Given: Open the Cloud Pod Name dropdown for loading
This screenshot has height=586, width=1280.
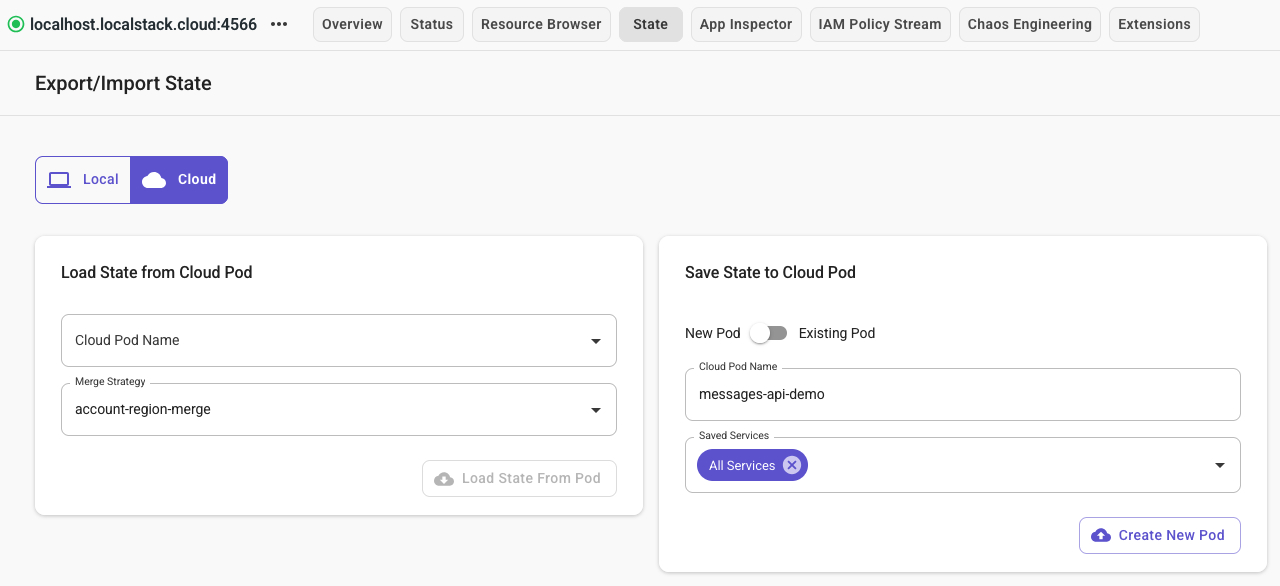Looking at the screenshot, I should point(339,340).
